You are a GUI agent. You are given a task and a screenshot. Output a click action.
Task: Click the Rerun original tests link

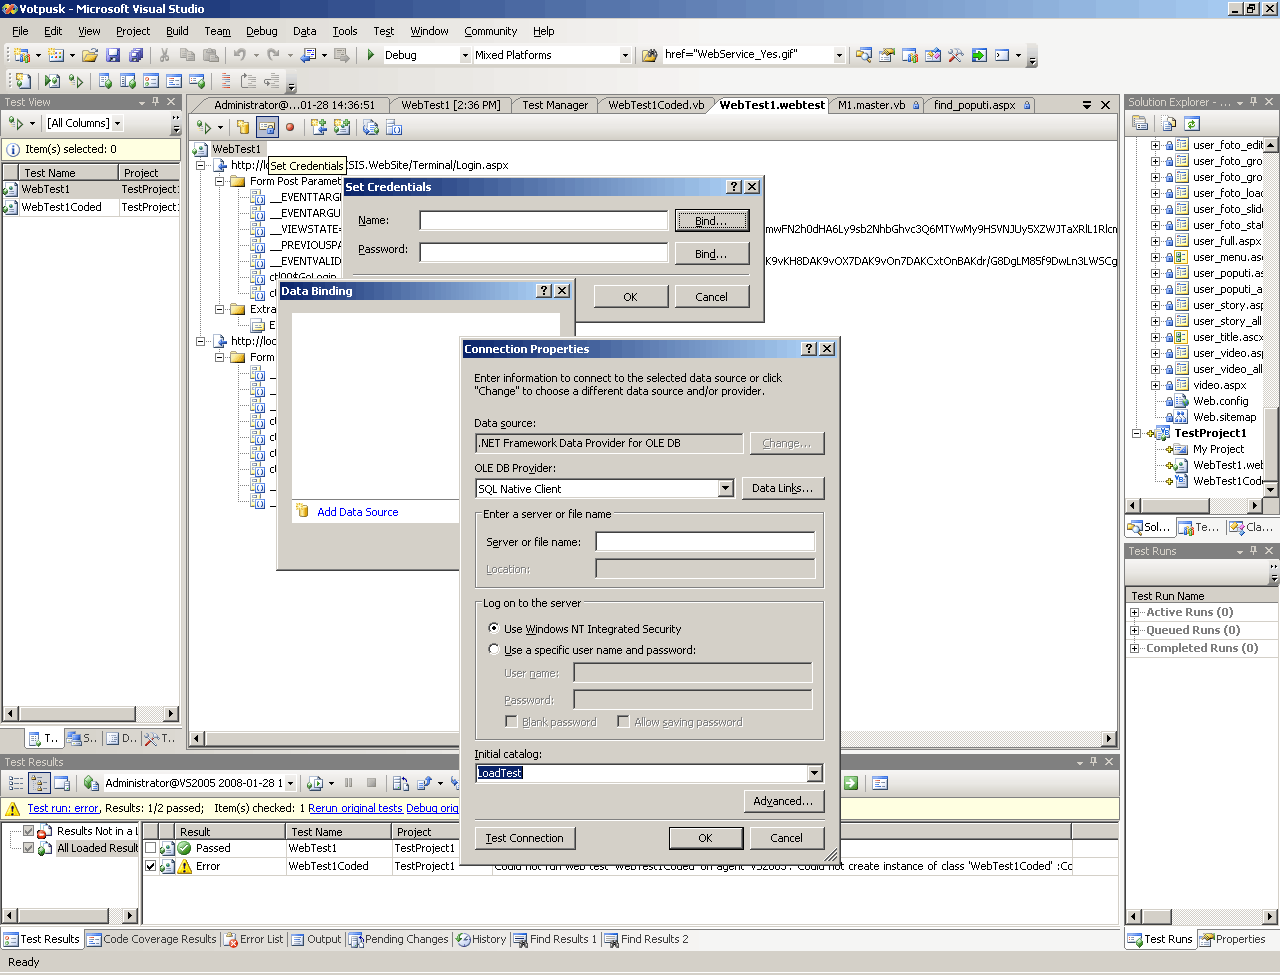355,808
